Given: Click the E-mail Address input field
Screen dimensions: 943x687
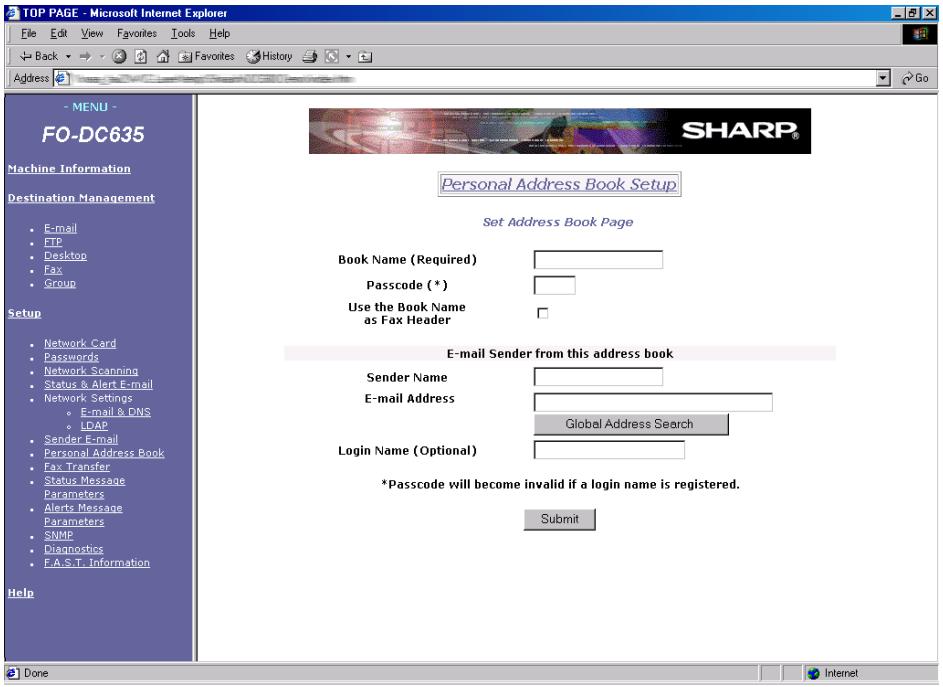Looking at the screenshot, I should (653, 402).
